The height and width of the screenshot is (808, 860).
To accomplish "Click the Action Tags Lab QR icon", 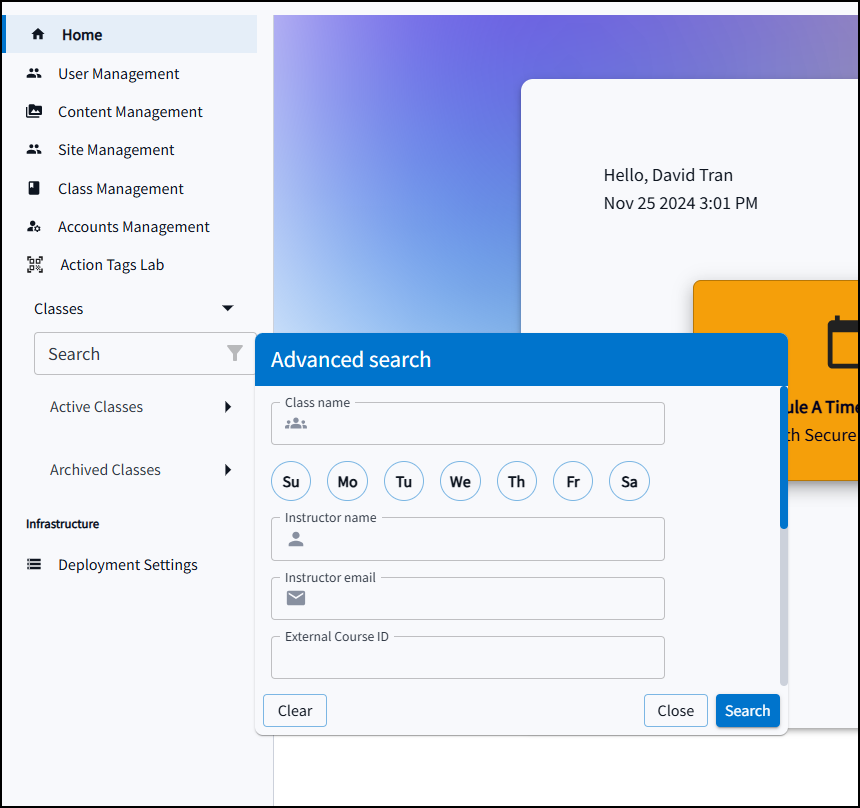I will (x=35, y=265).
